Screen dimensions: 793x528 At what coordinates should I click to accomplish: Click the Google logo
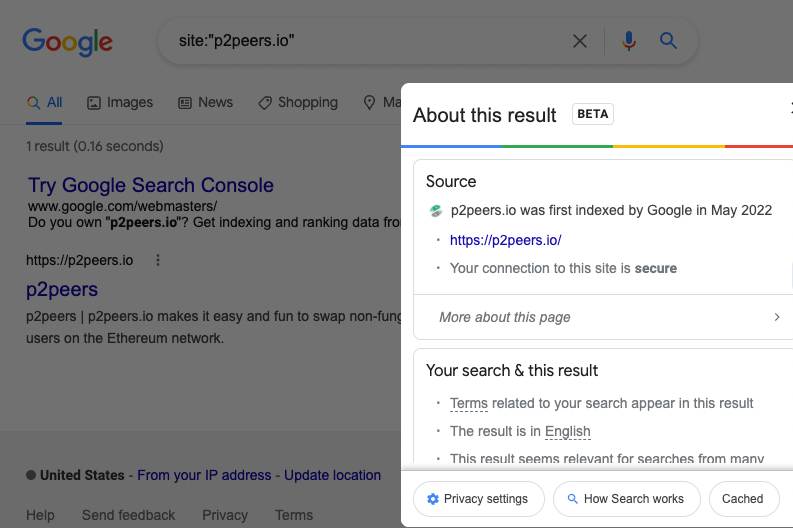67,42
